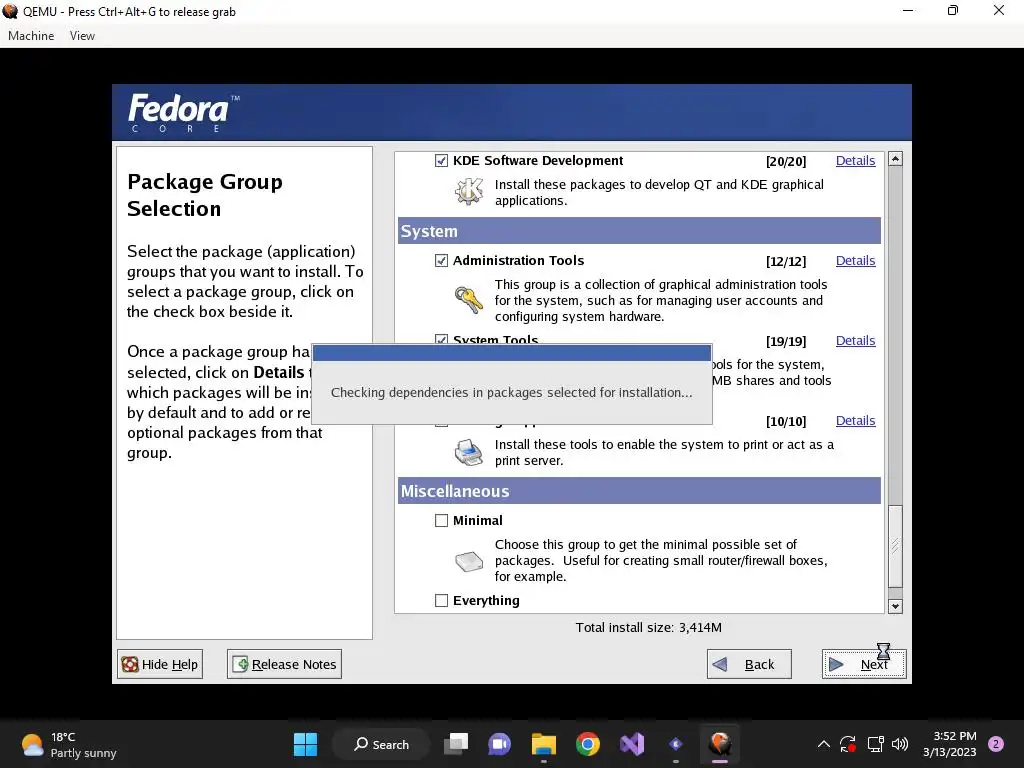Uncheck KDE Software Development group
Image resolution: width=1024 pixels, height=768 pixels.
click(x=441, y=161)
